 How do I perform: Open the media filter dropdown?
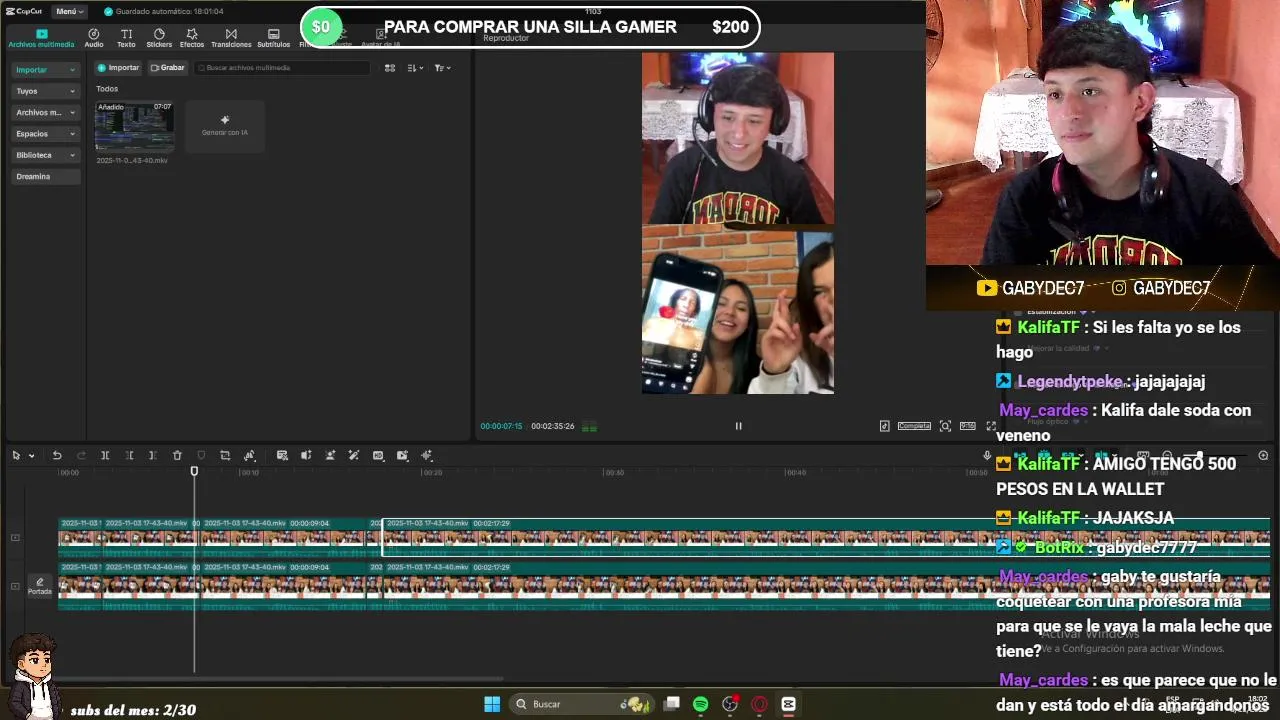[442, 68]
